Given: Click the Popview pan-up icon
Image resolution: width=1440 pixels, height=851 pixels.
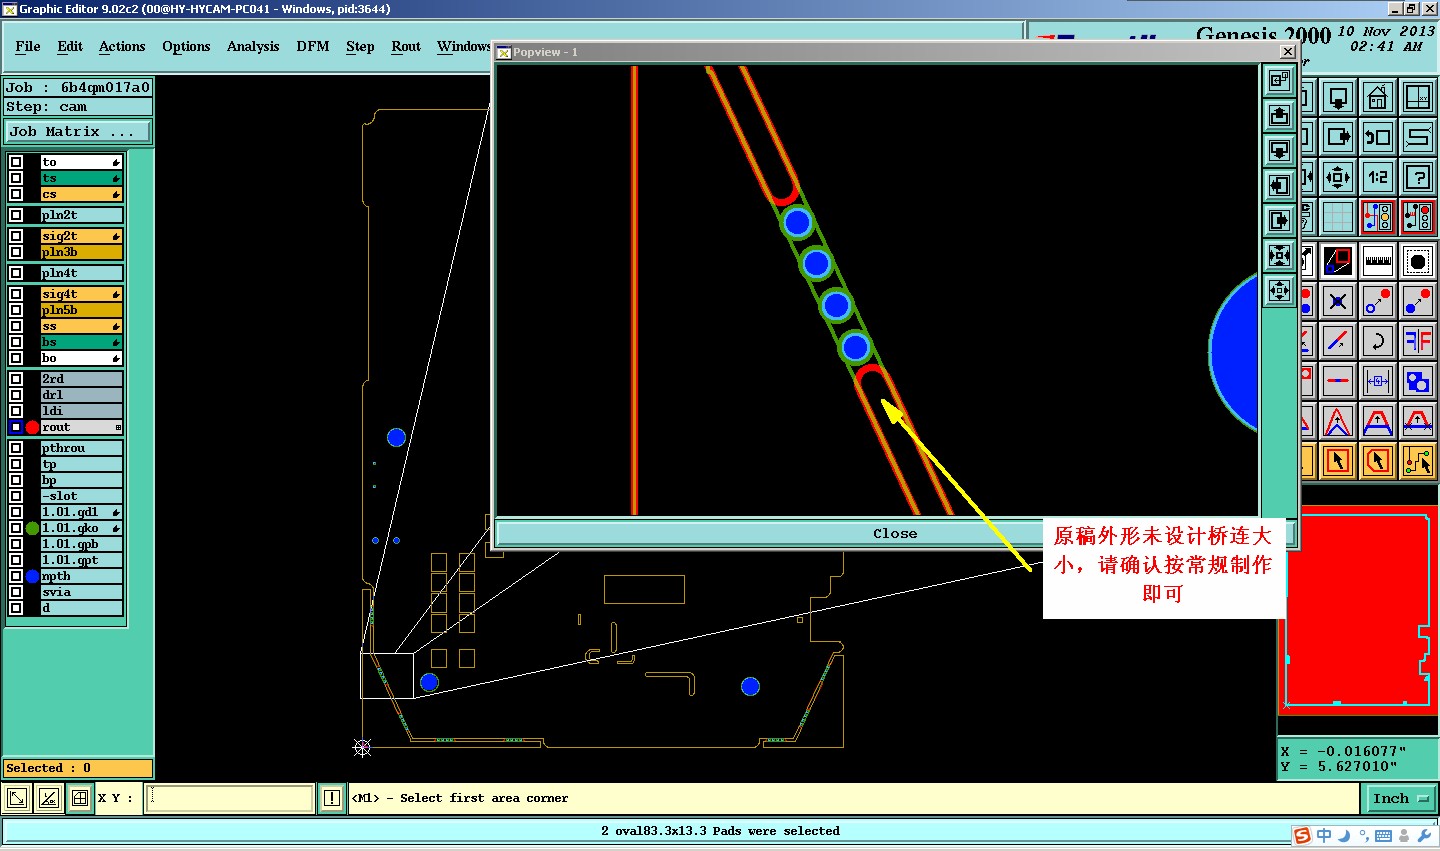Looking at the screenshot, I should pyautogui.click(x=1280, y=115).
